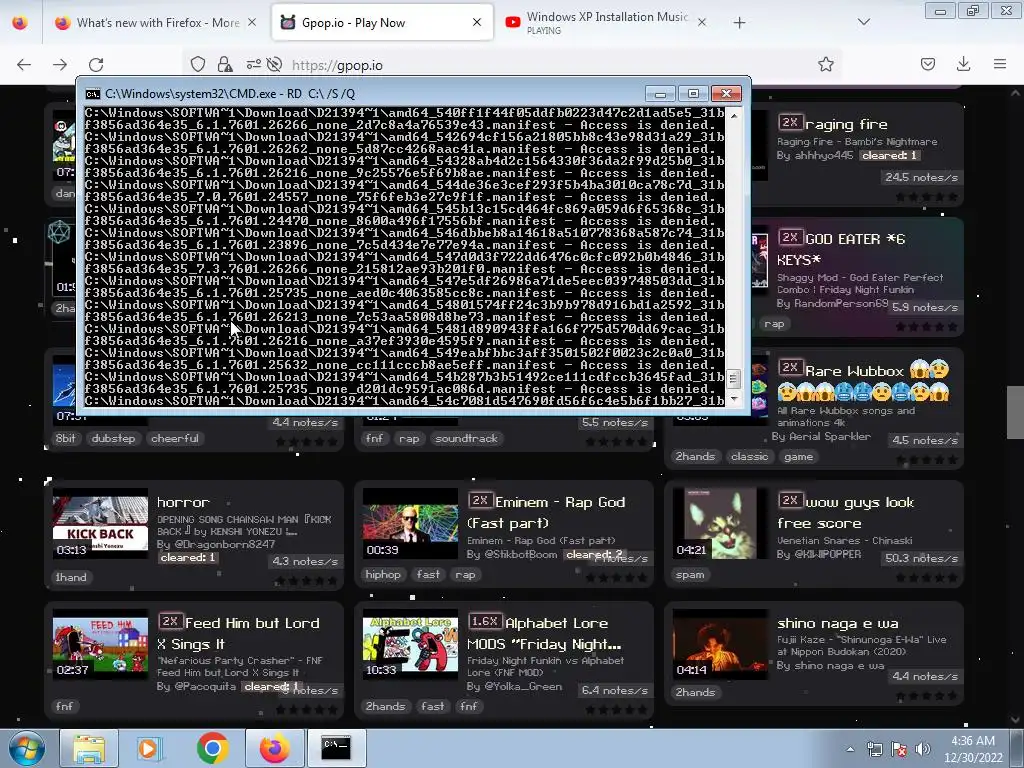Open Windows Explorer from the taskbar

tap(89, 748)
